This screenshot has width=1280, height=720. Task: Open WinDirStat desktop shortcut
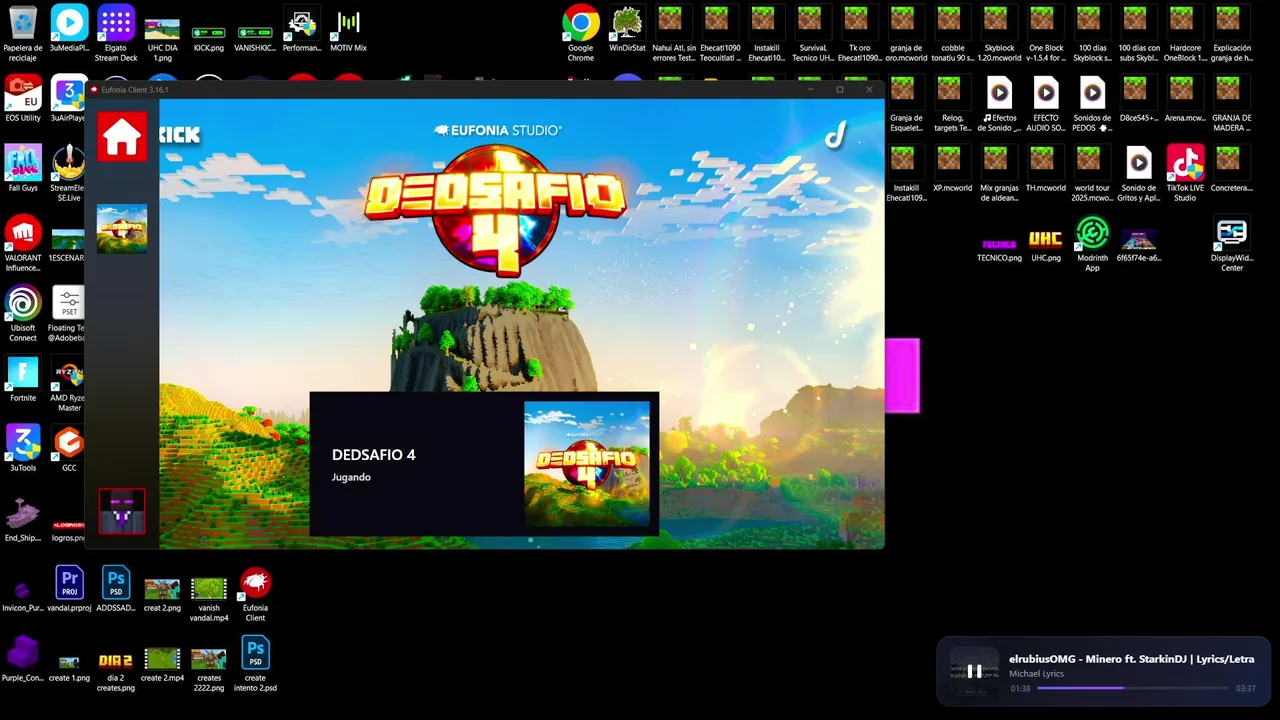627,30
